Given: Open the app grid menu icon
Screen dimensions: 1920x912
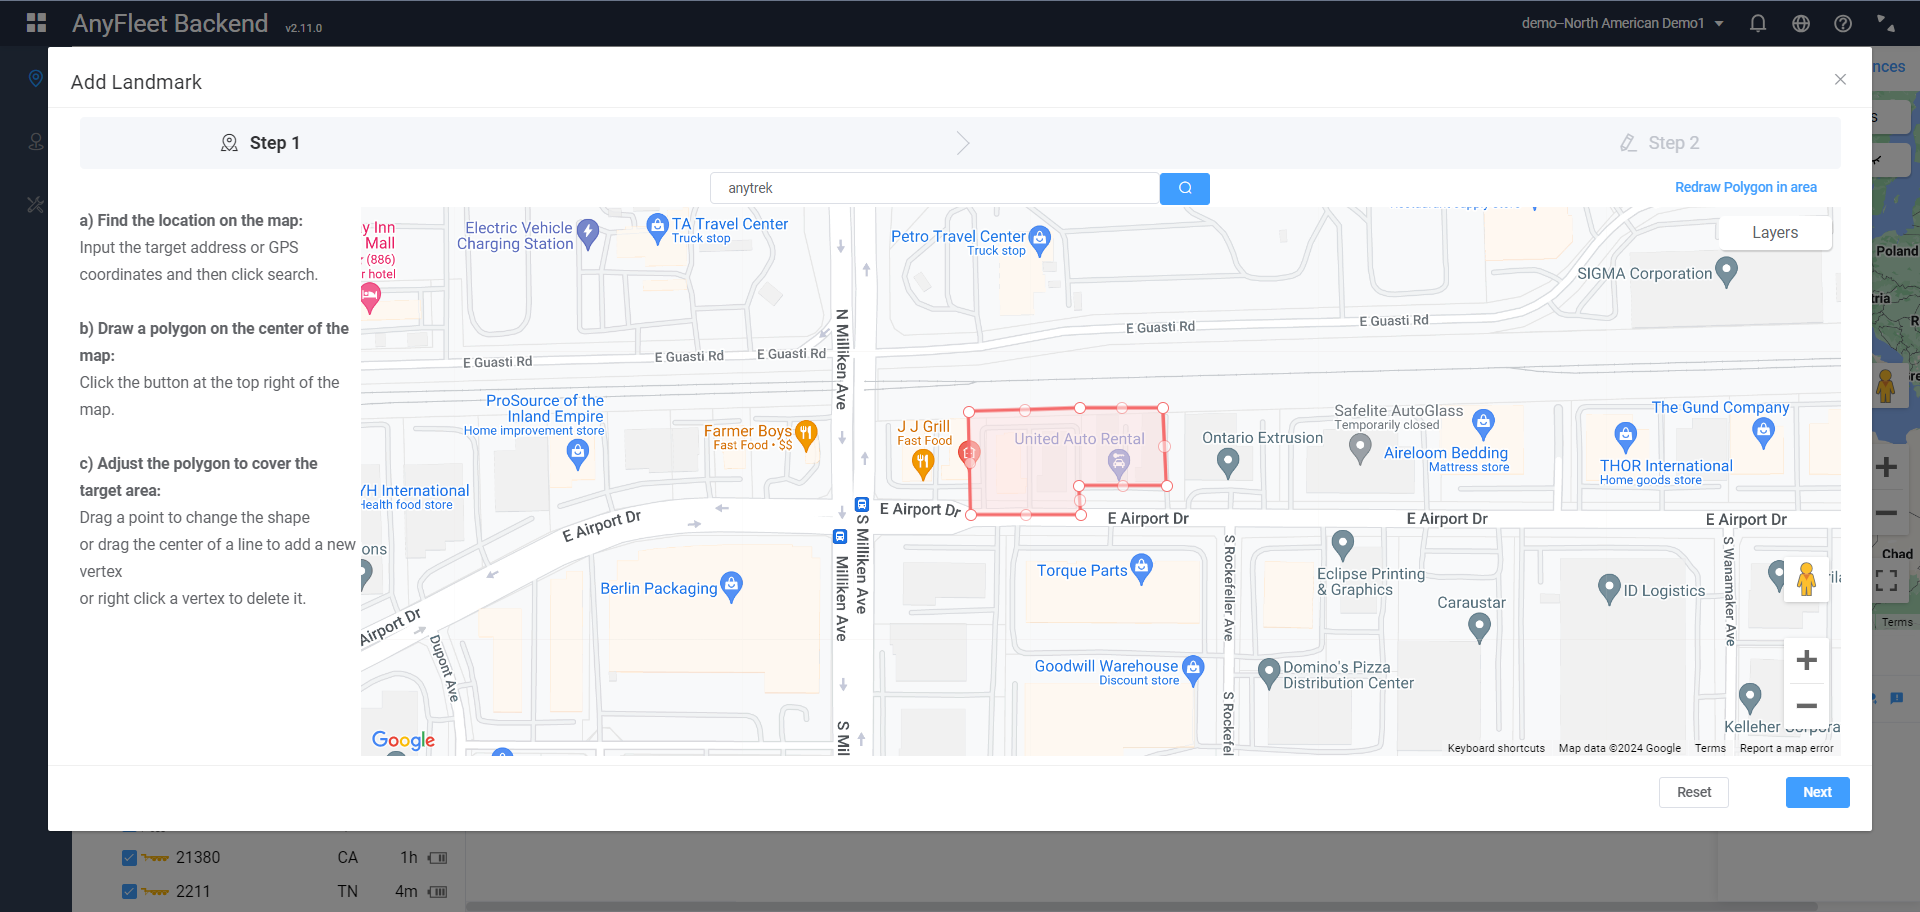Looking at the screenshot, I should tap(36, 23).
